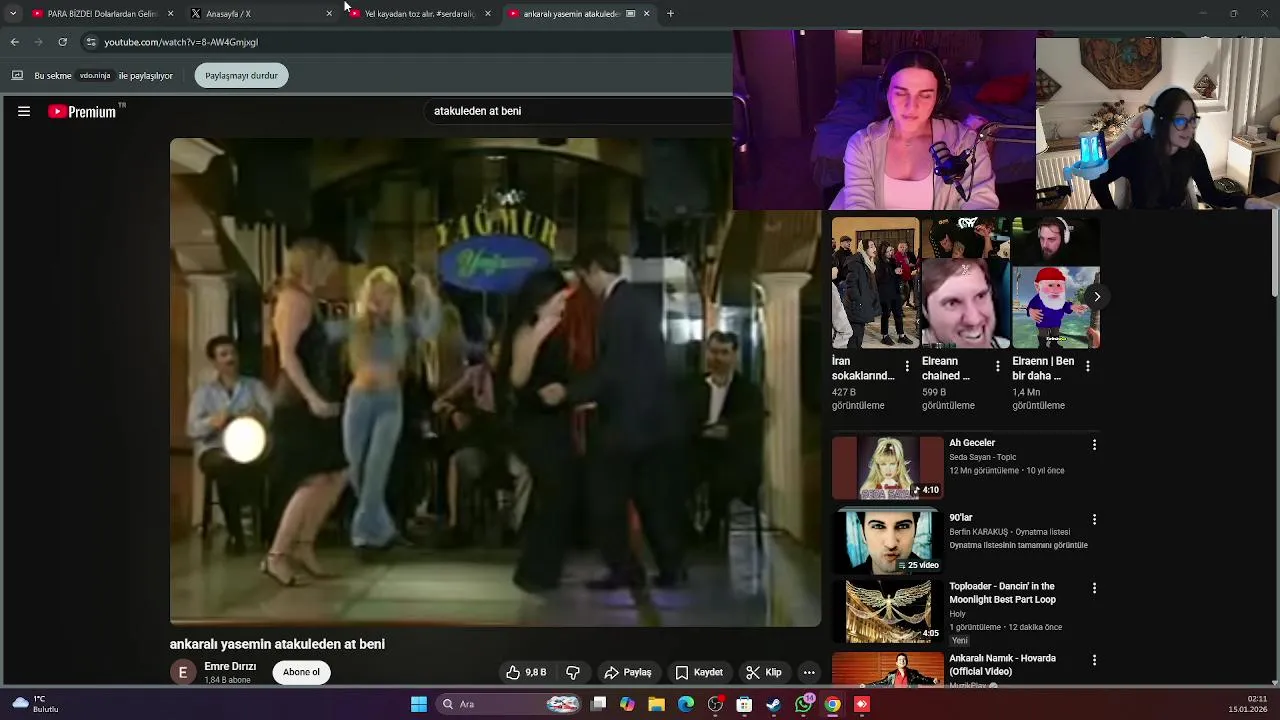1280x720 pixels.
Task: Open weather widget showing Bulutlu
Action: click(35, 704)
